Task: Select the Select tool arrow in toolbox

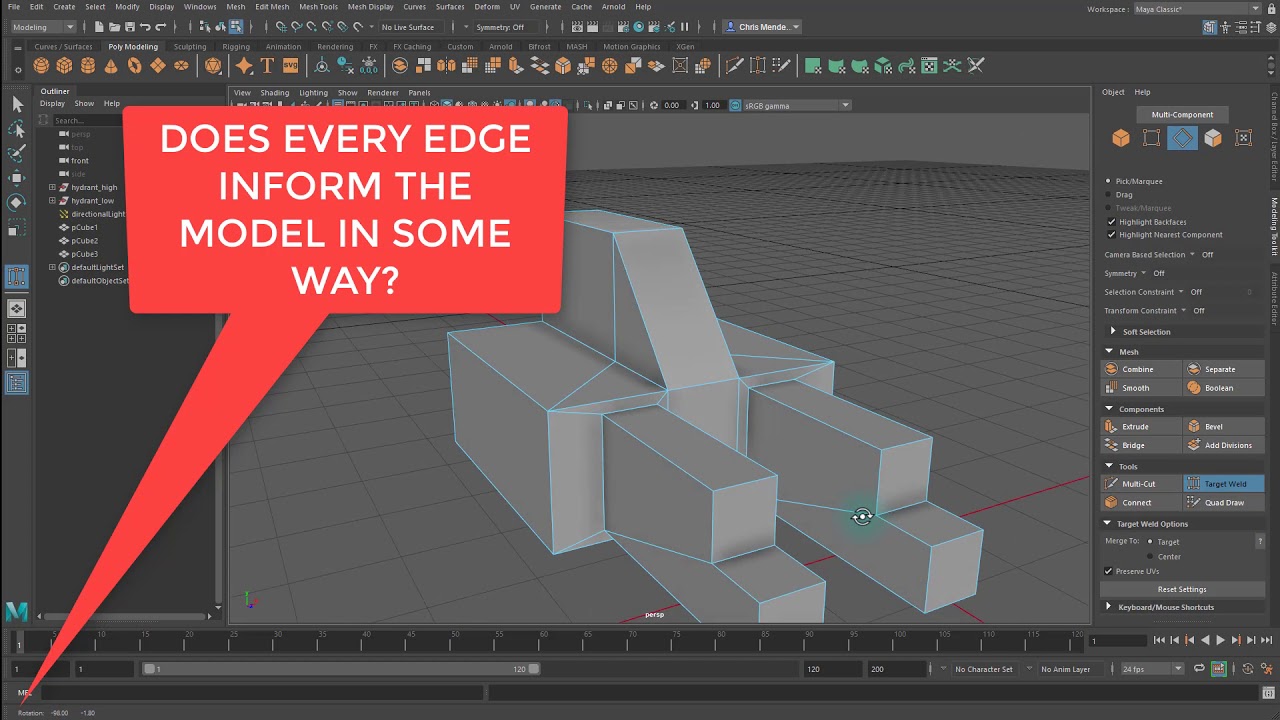Action: click(17, 104)
